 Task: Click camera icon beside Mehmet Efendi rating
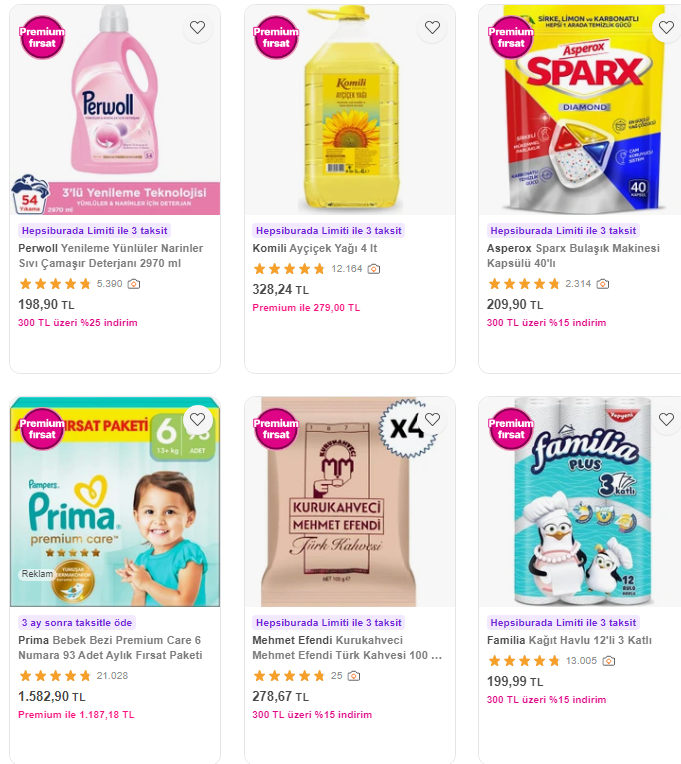pyautogui.click(x=354, y=676)
